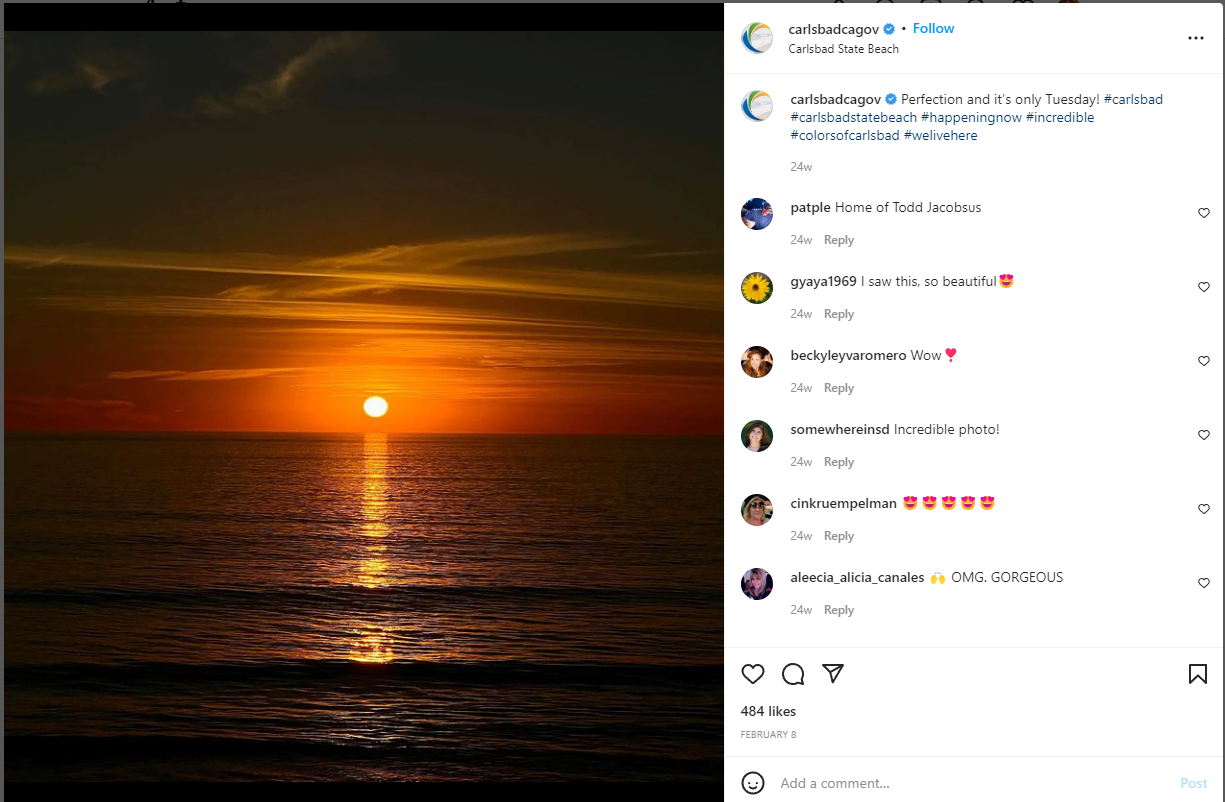Like cinkruempelman's comment heart
Screen dimensions: 1225x802
click(1204, 509)
